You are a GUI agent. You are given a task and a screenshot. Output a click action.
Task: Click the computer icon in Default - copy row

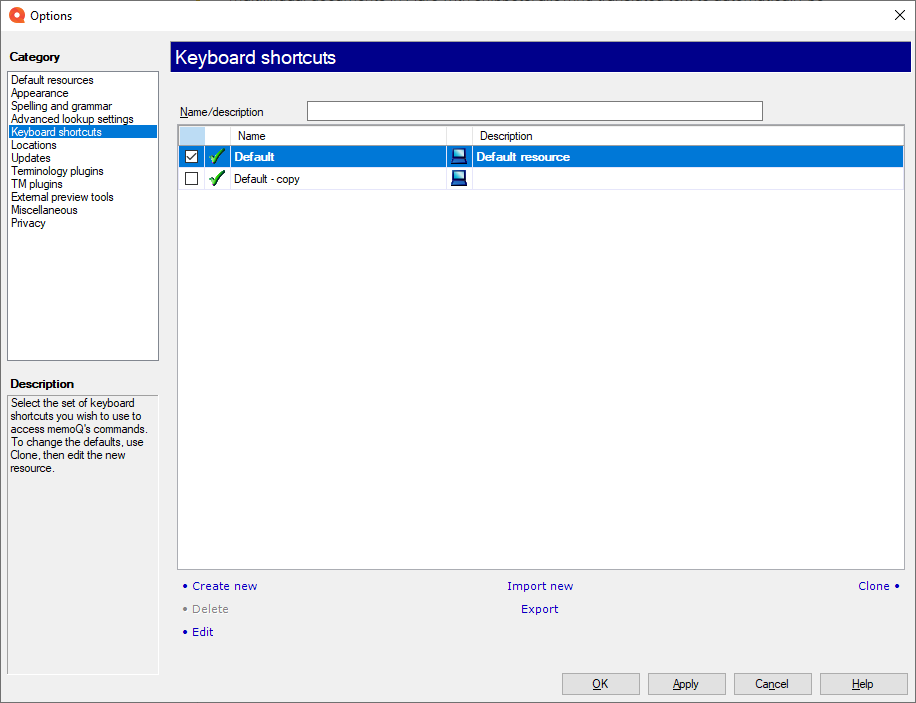[459, 179]
